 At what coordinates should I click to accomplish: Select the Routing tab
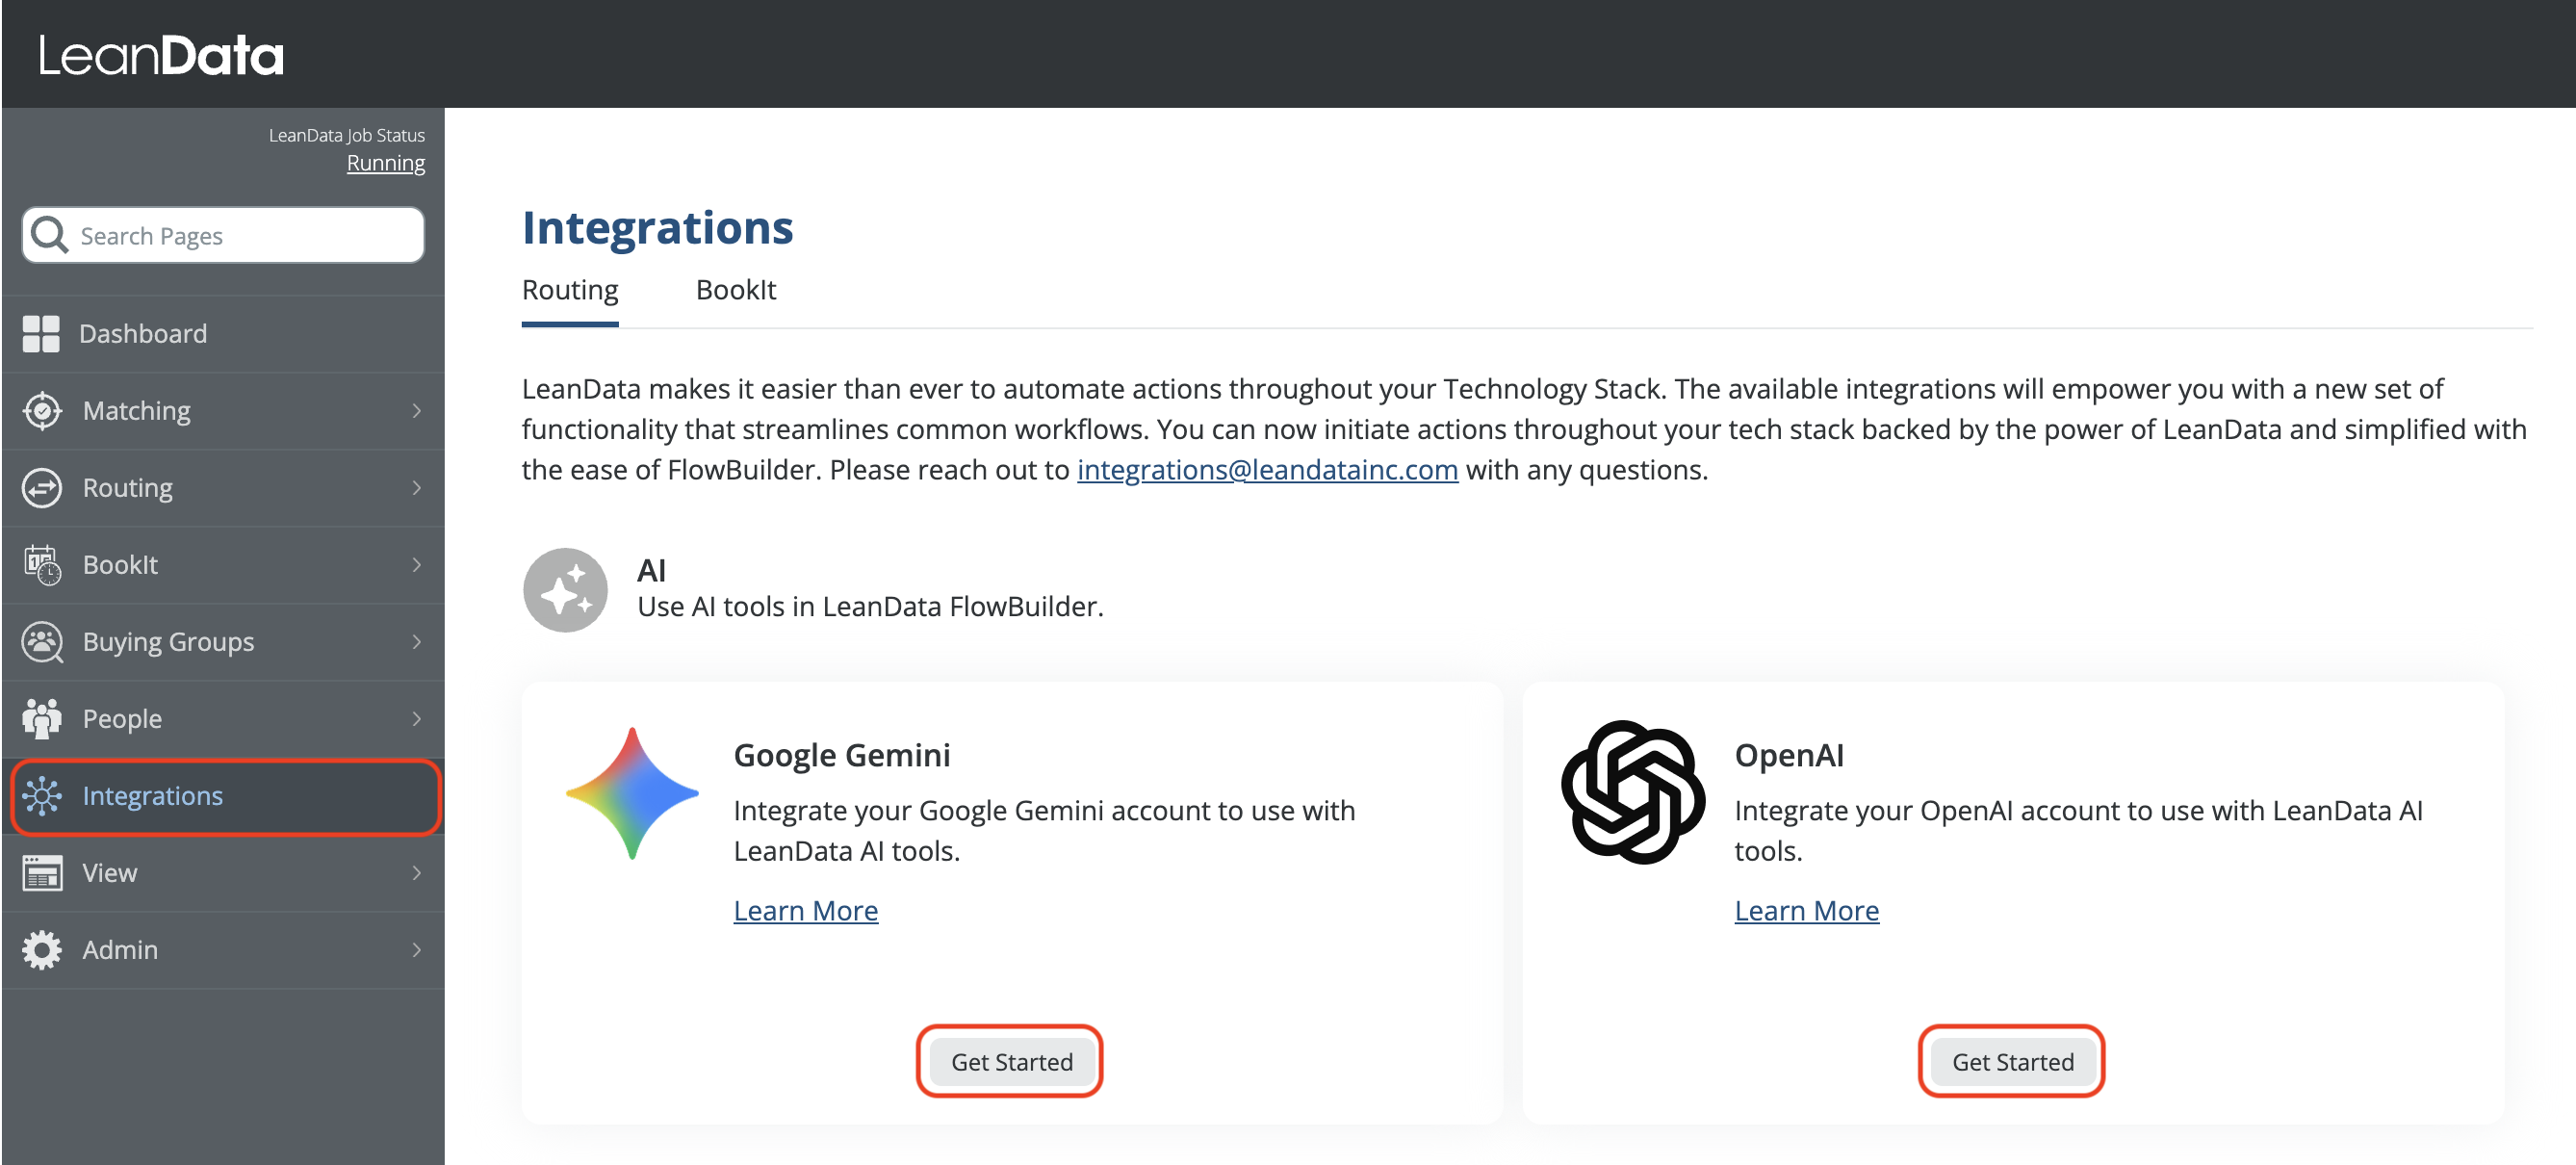570,290
